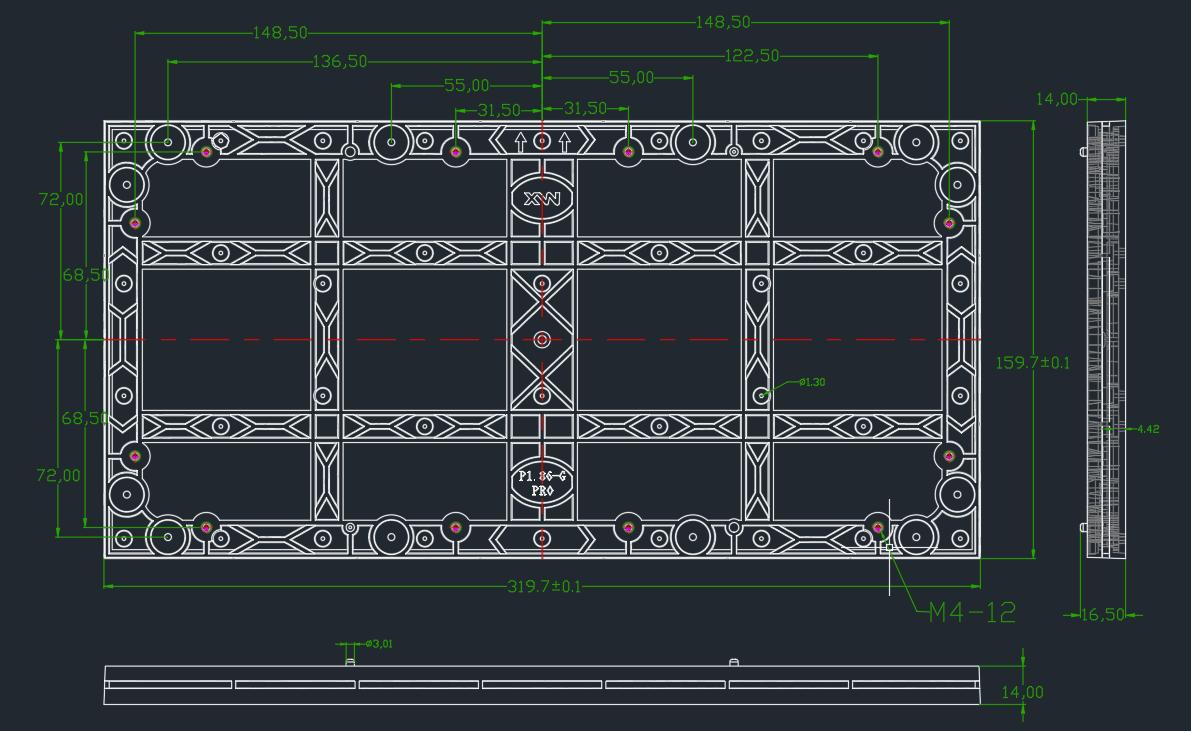1191x731 pixels.
Task: Click the crosshair cursor pickbox near M4-12 leader
Action: [x=889, y=546]
